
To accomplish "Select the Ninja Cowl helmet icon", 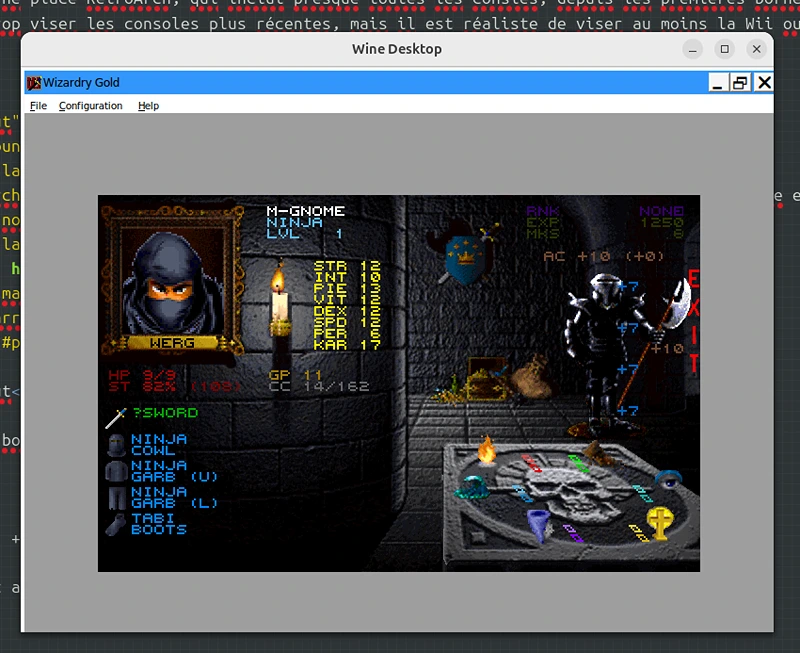I will 116,445.
